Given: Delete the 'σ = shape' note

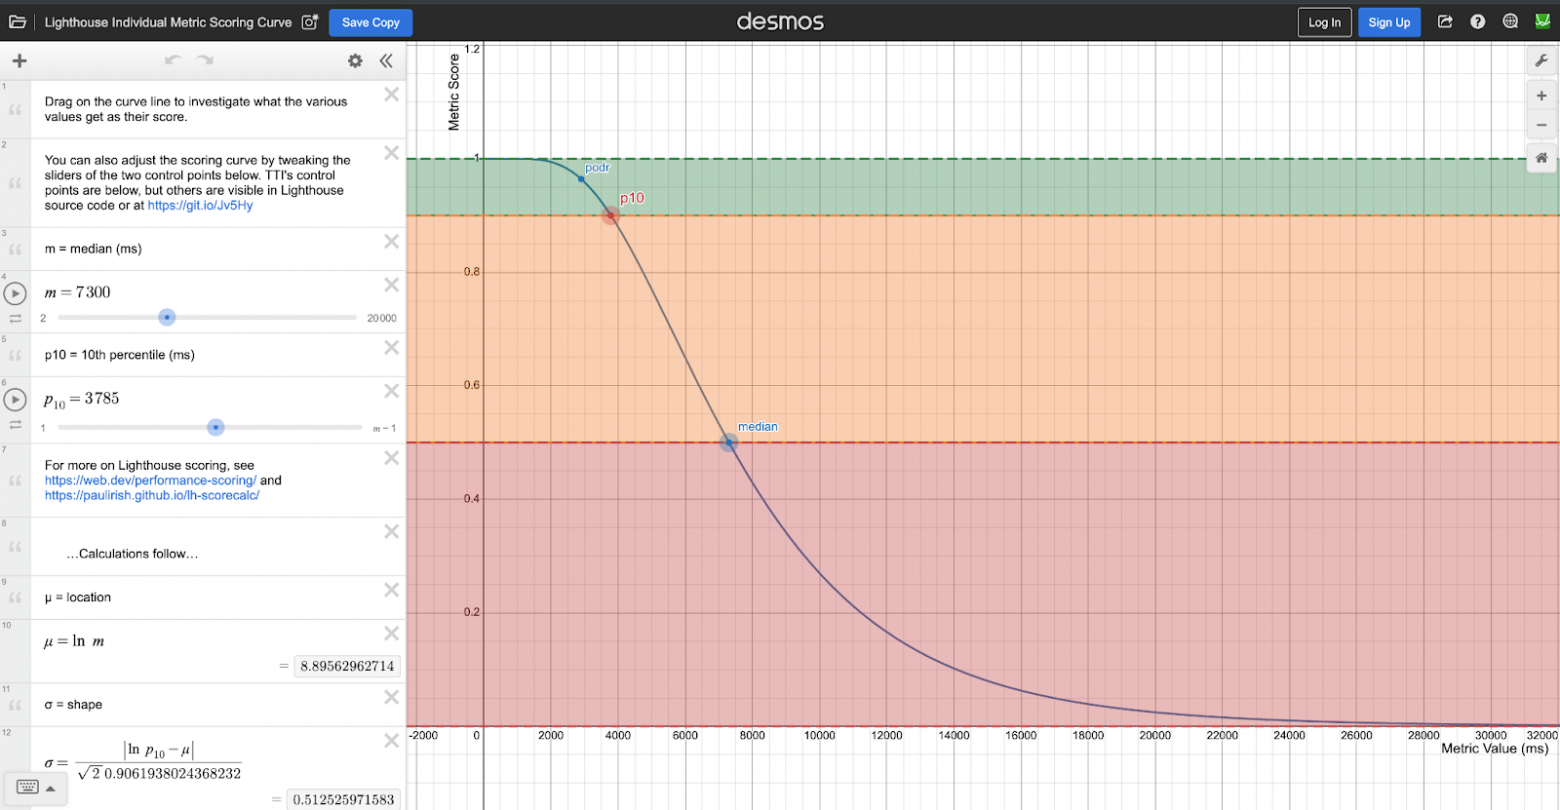Looking at the screenshot, I should 392,697.
